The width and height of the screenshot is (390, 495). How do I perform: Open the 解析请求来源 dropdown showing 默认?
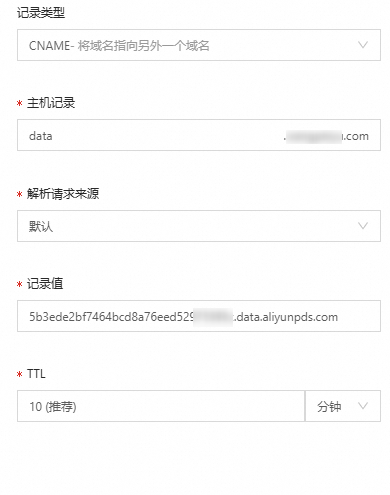(199, 226)
